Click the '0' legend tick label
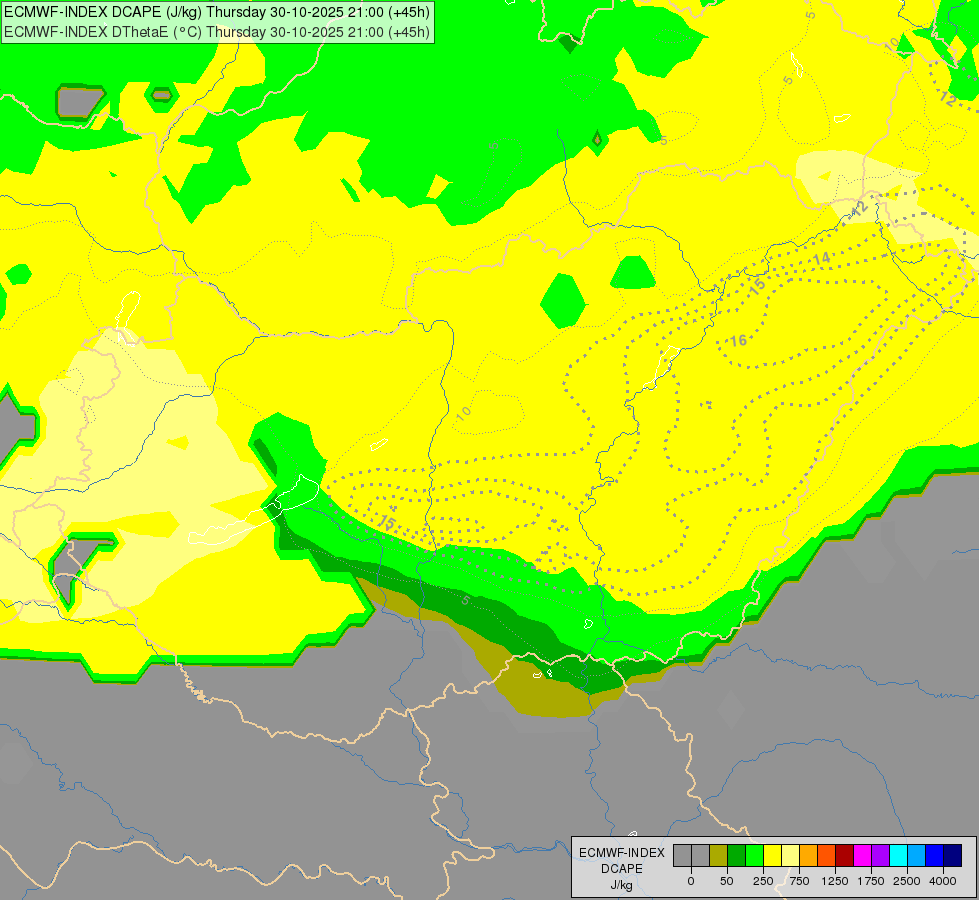Viewport: 979px width, 900px height. 691,881
